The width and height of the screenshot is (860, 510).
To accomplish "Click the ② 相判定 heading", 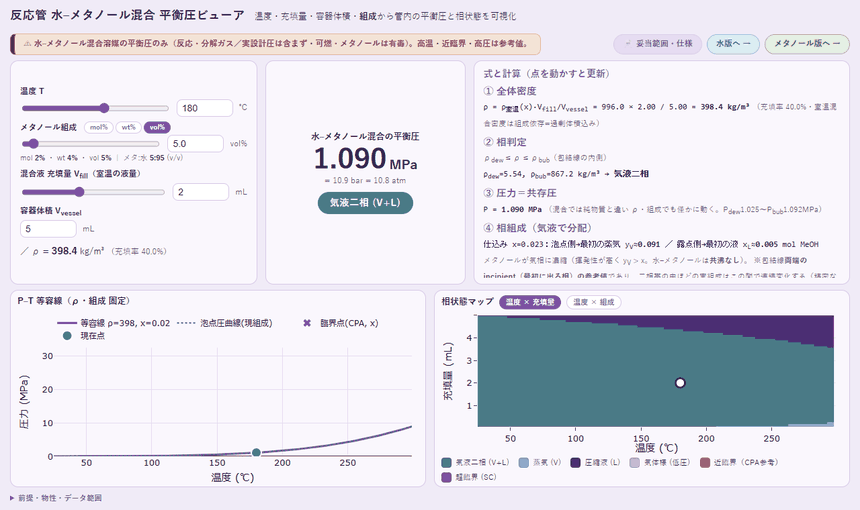I will pos(505,142).
